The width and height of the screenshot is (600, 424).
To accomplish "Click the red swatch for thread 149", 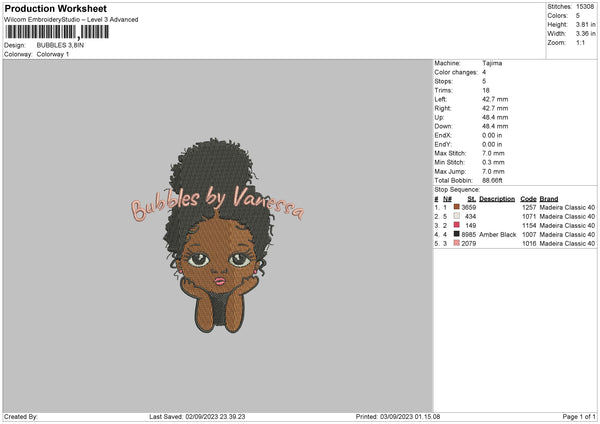I will 457,225.
